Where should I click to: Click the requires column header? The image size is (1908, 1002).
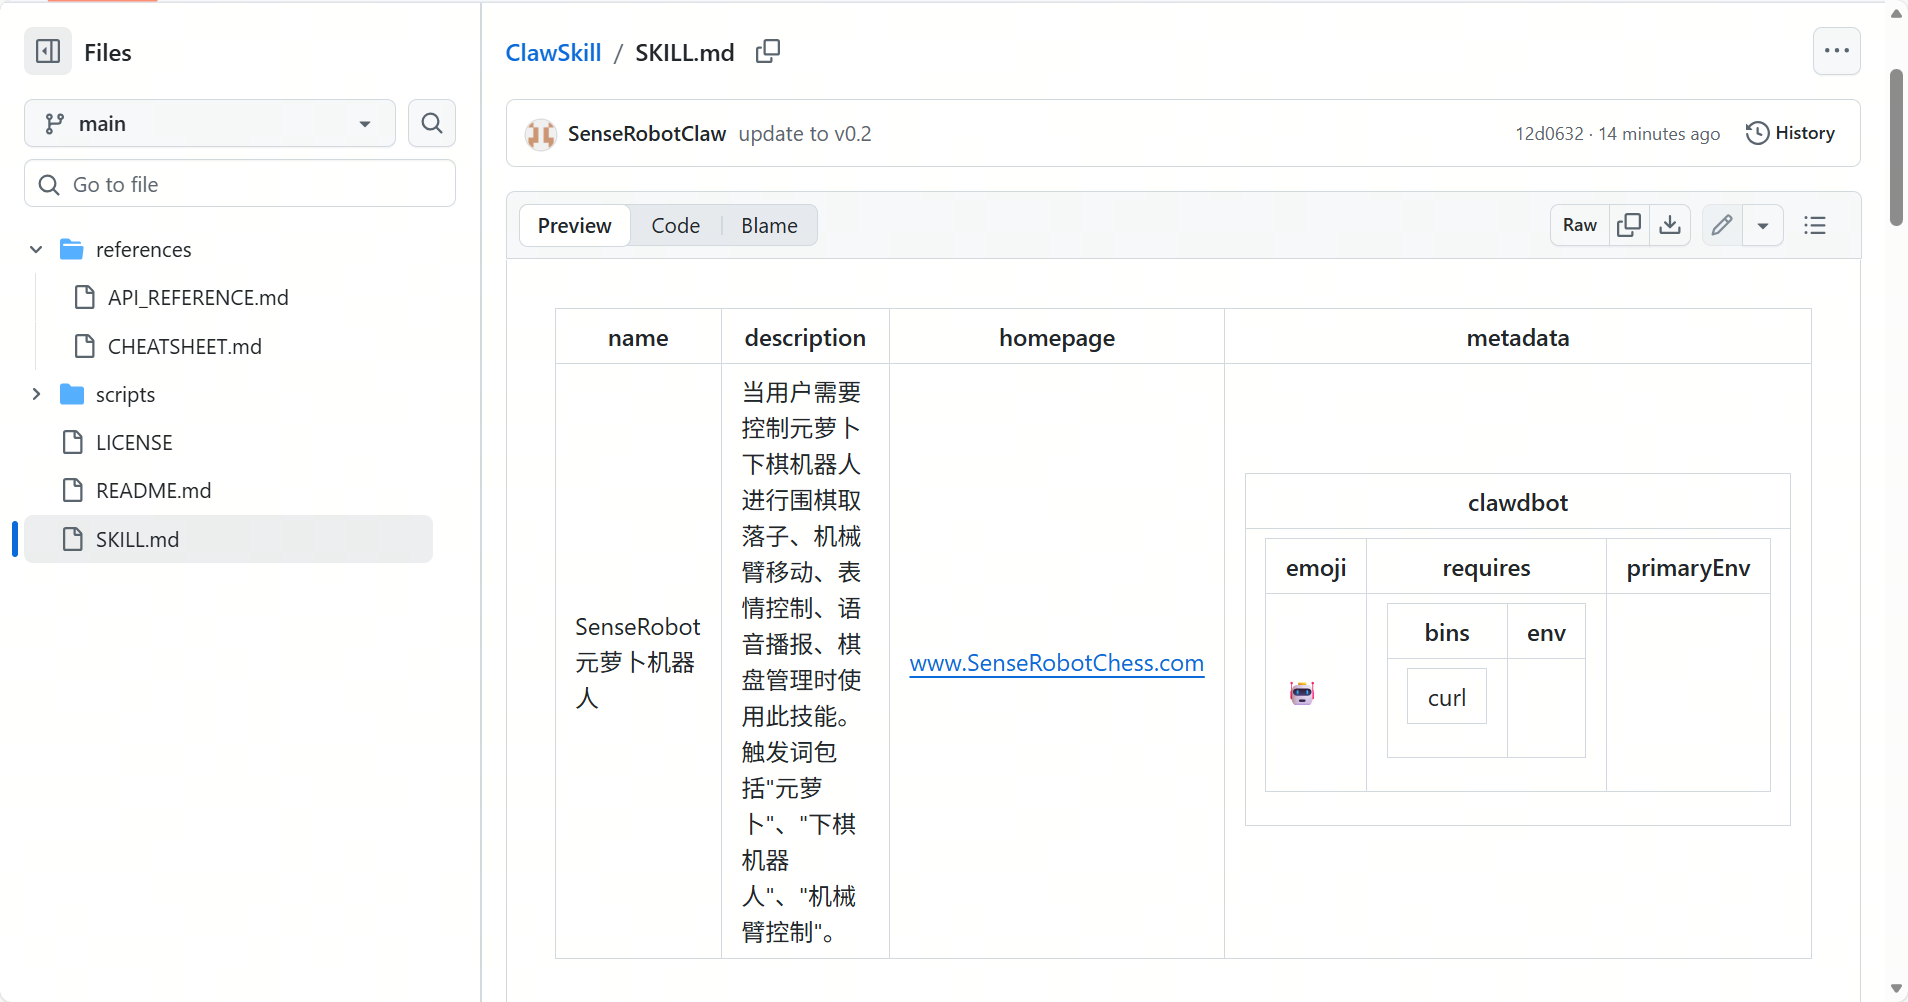coord(1486,567)
